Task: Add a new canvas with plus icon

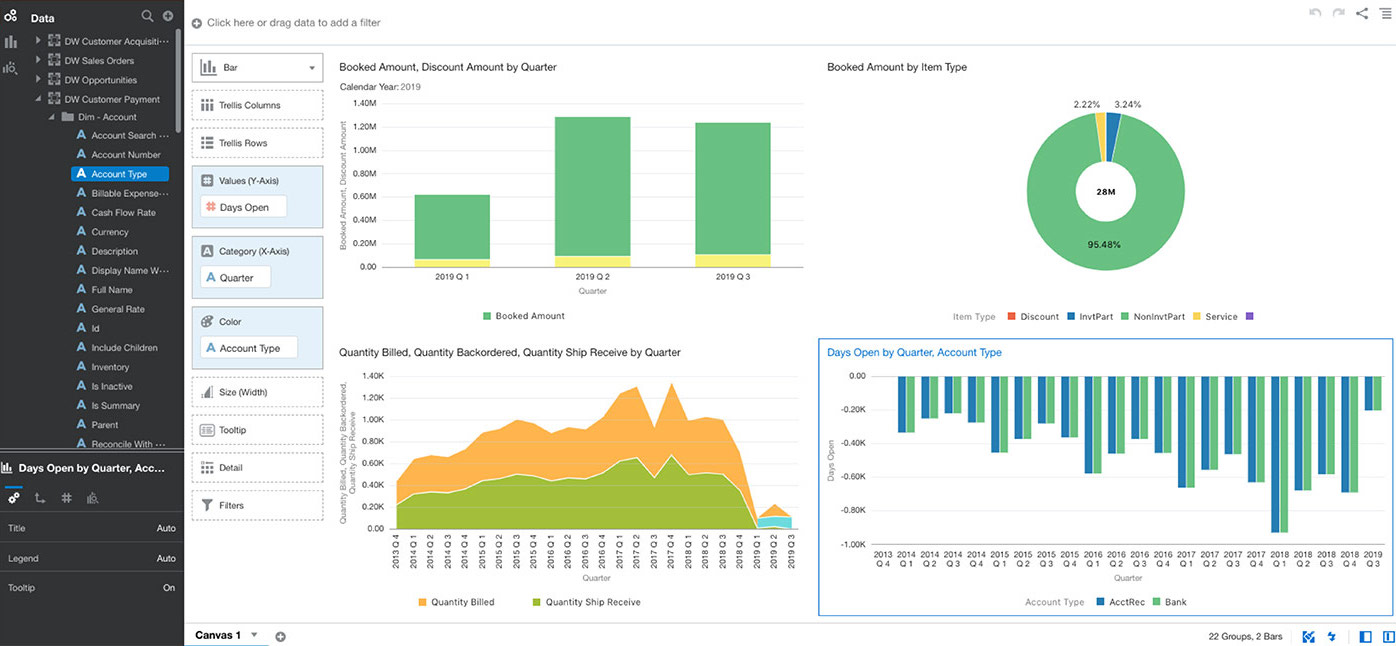Action: click(280, 636)
